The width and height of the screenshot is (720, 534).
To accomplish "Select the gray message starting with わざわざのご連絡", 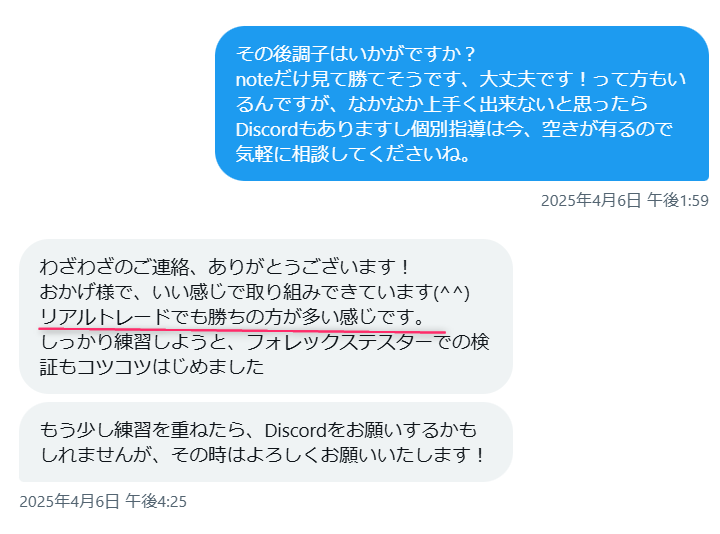I will pyautogui.click(x=265, y=316).
